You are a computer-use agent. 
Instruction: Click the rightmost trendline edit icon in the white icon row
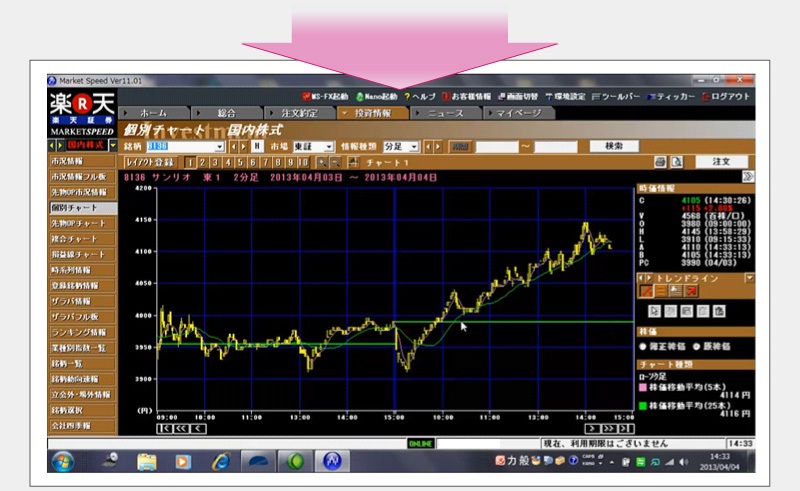pyautogui.click(x=719, y=311)
